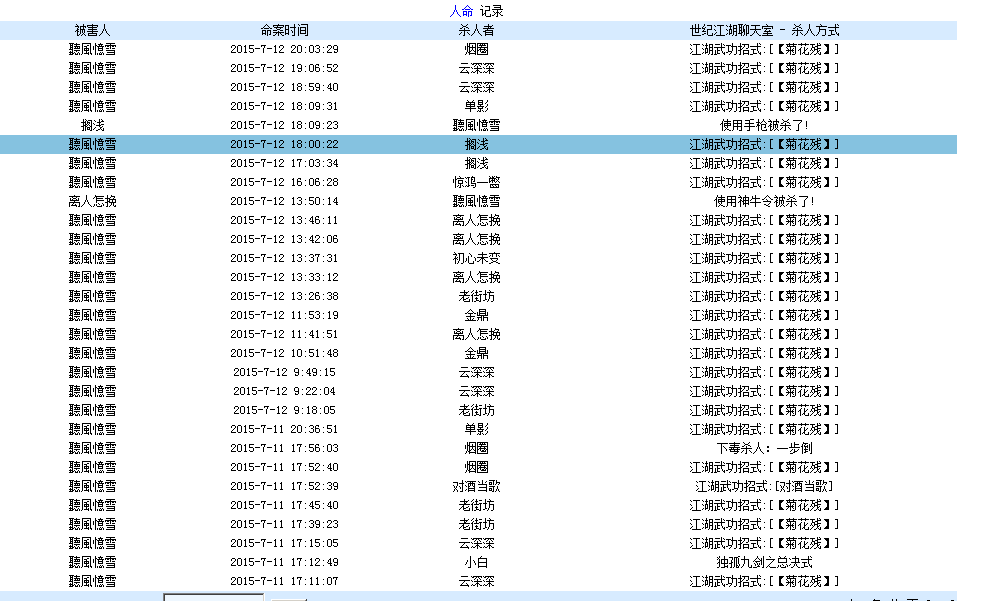Click killer 云深深 in the 9:22:04 row
Viewport: 1006px width, 601px height.
click(x=476, y=391)
